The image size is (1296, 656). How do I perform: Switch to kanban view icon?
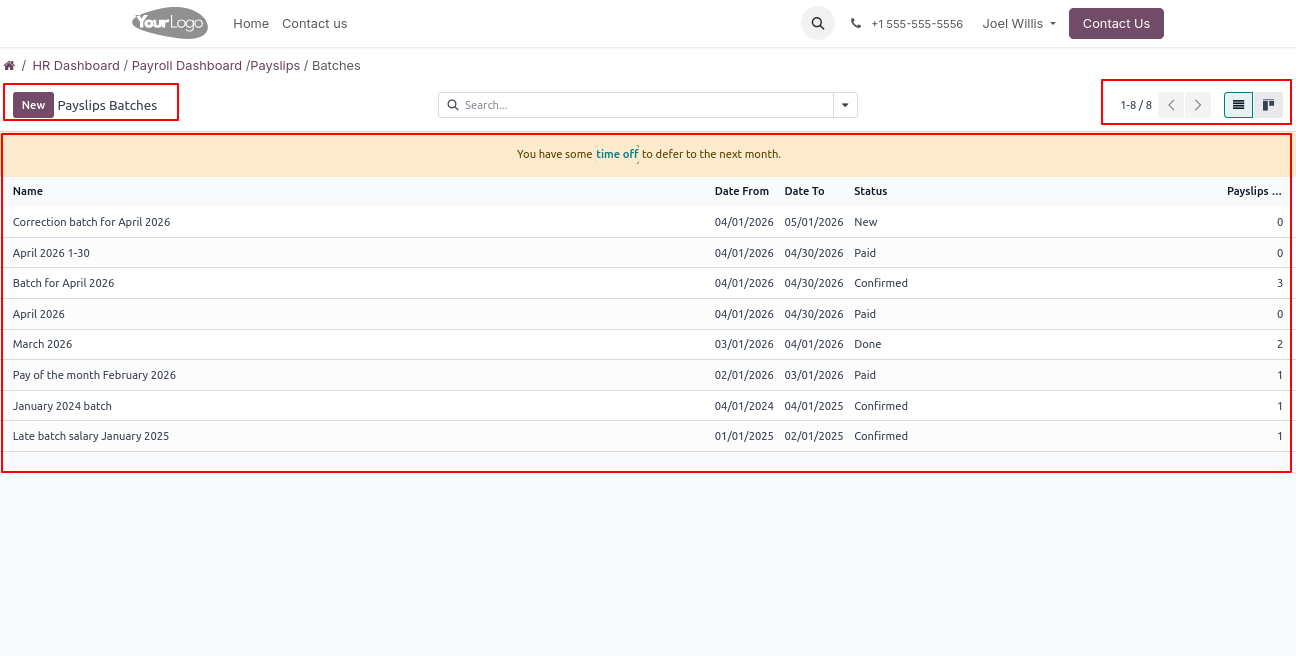coord(1268,105)
